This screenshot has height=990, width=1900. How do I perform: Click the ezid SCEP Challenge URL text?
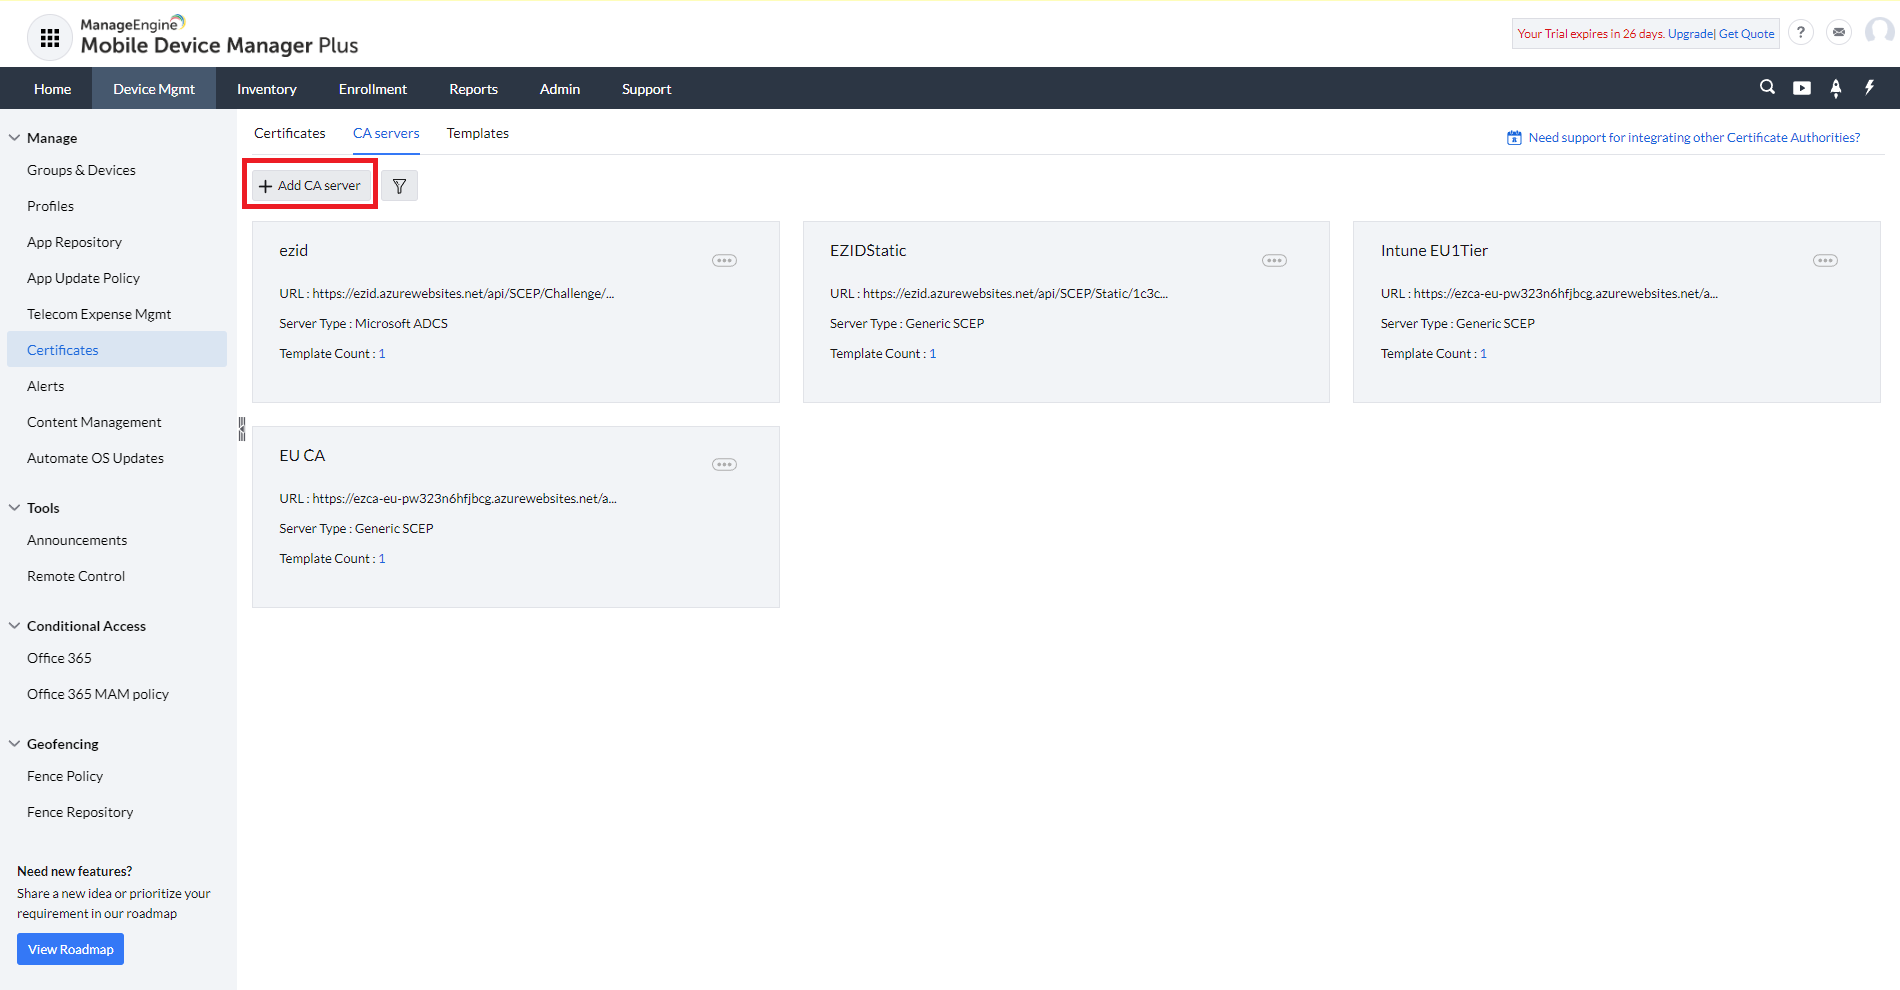pos(446,294)
